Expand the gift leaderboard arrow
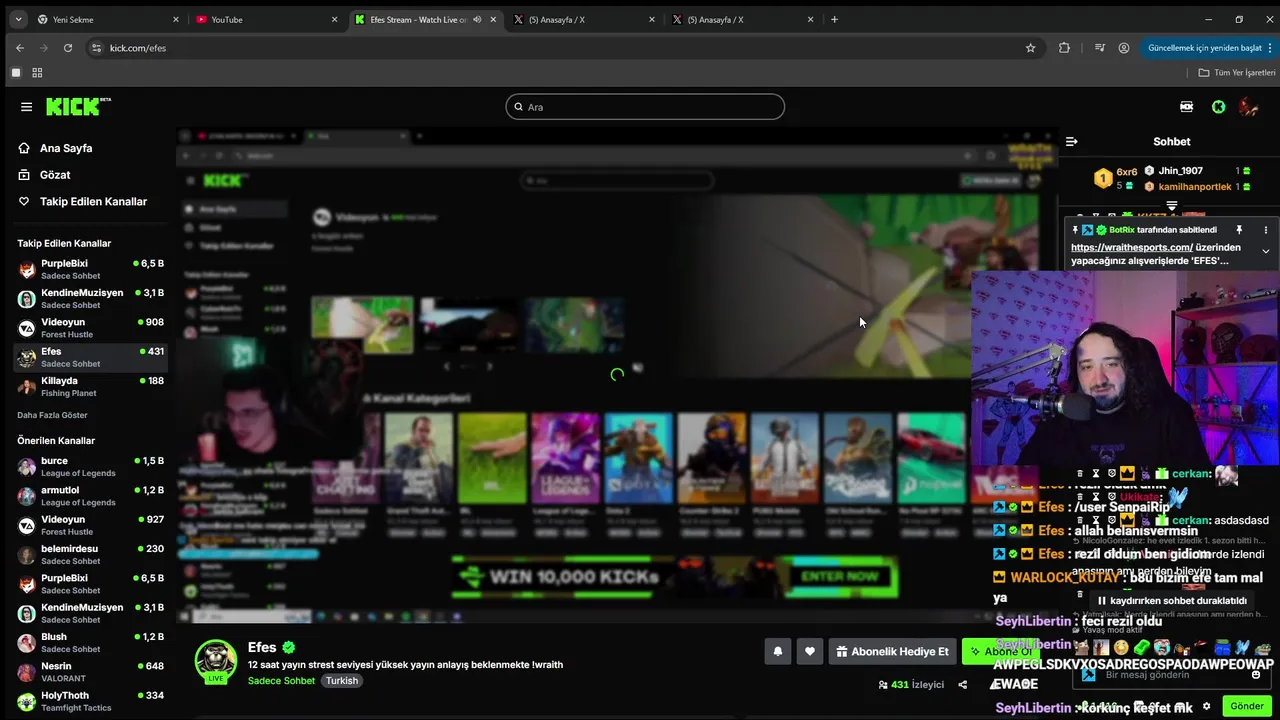1280x720 pixels. (1171, 206)
